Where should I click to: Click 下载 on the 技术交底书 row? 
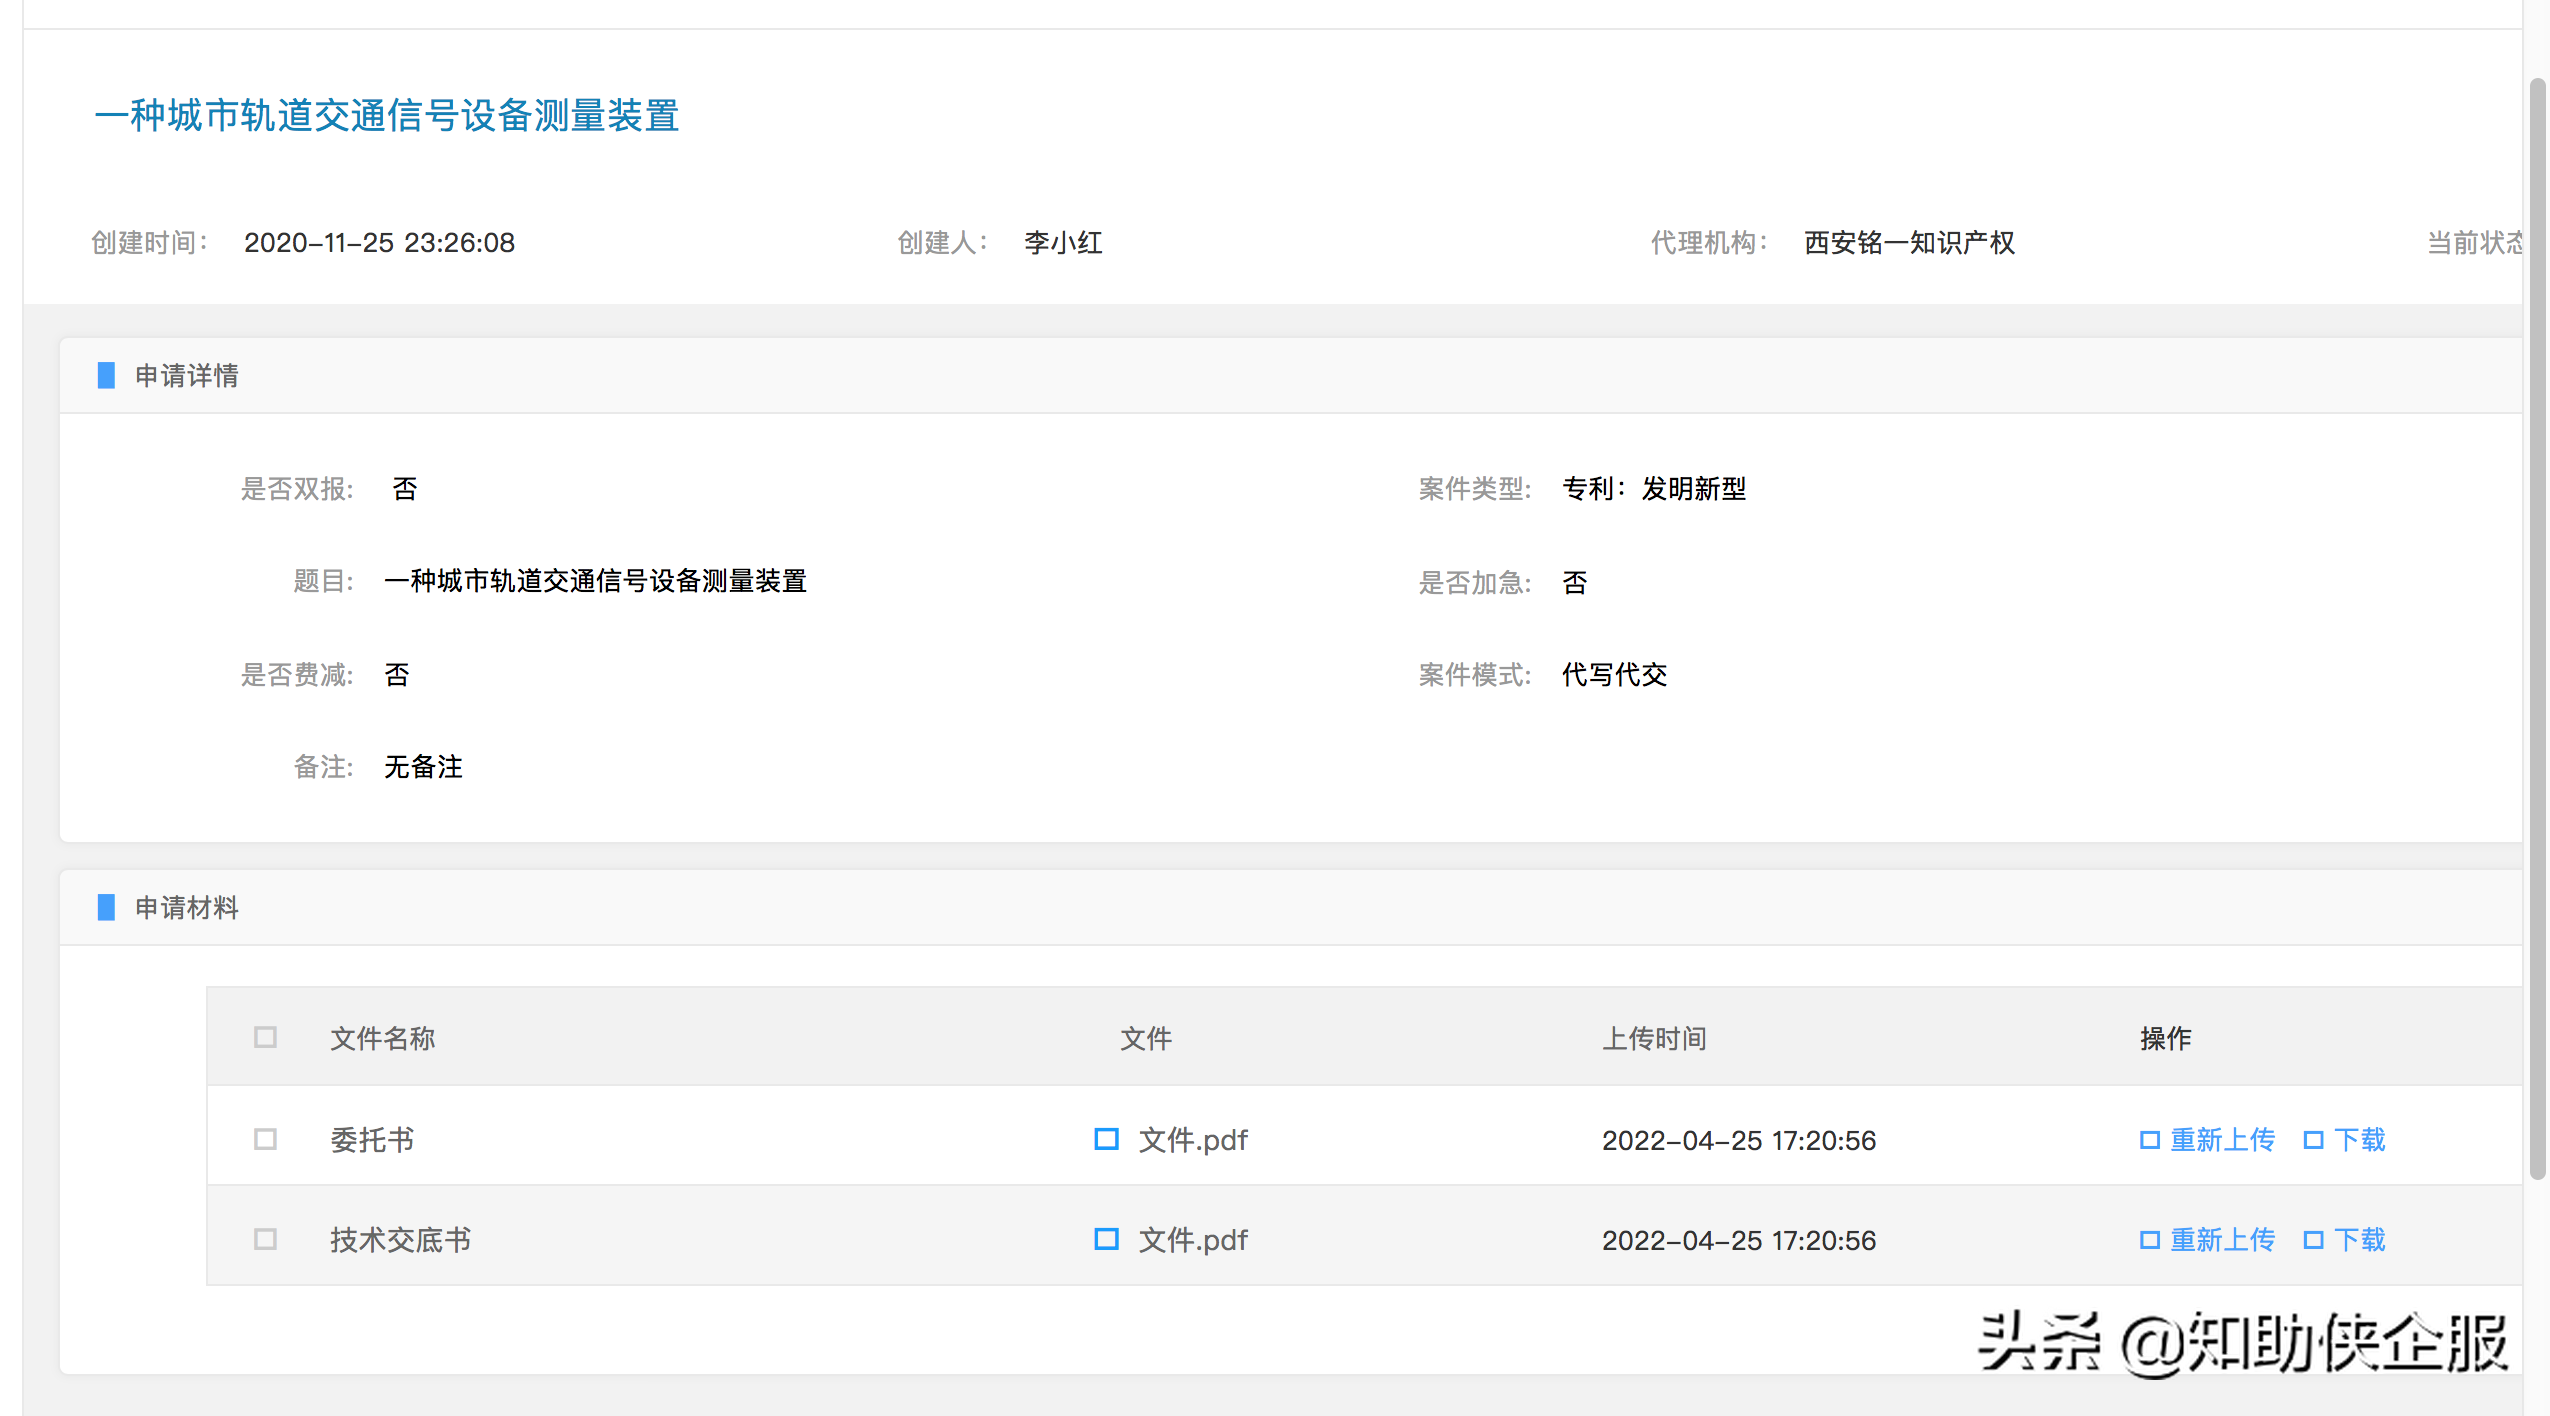pos(2362,1239)
